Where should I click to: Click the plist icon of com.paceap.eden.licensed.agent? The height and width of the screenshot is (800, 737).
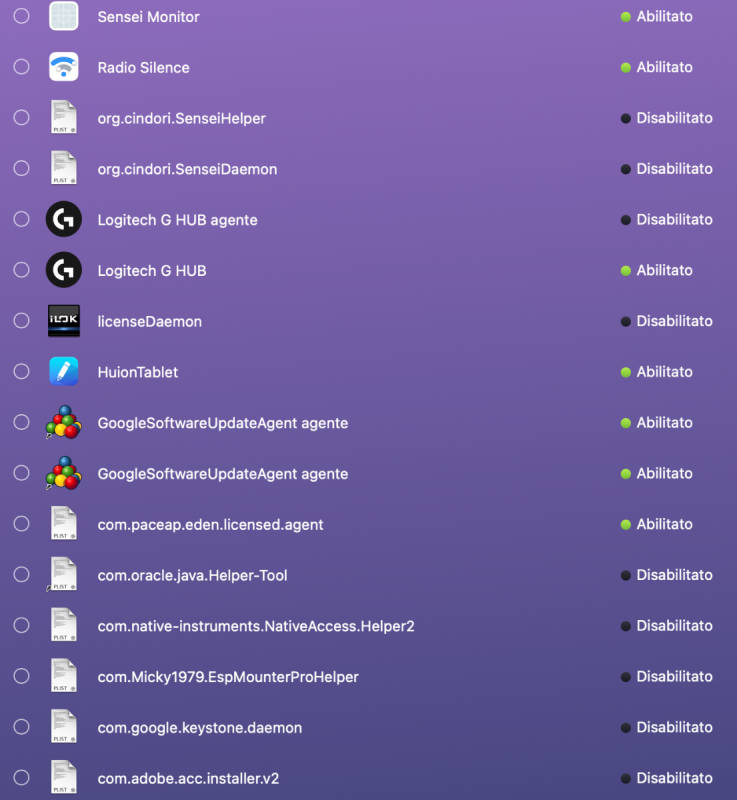click(64, 523)
